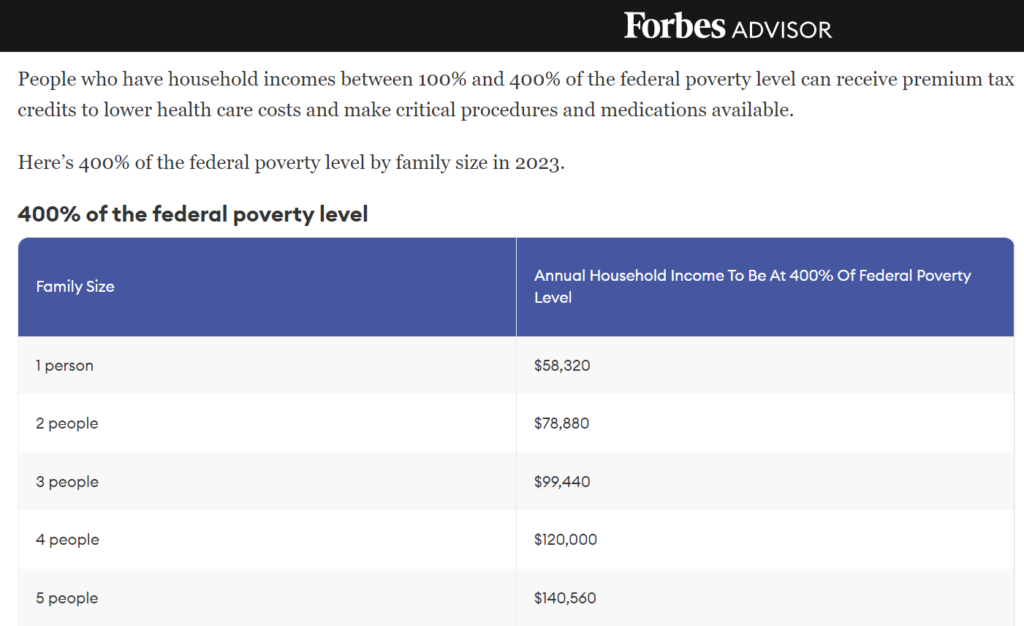Select the $78,880 income cell
Screen dimensions: 1024x626
click(562, 424)
